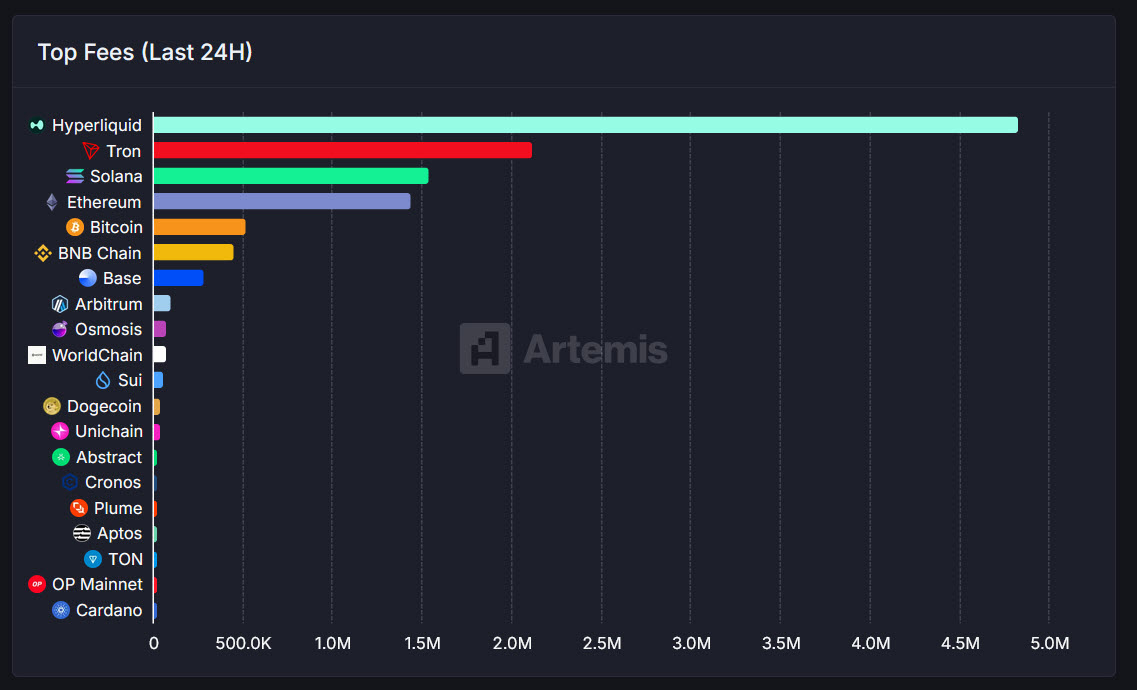Click the 'Plume' label
The height and width of the screenshot is (690, 1137).
point(118,508)
